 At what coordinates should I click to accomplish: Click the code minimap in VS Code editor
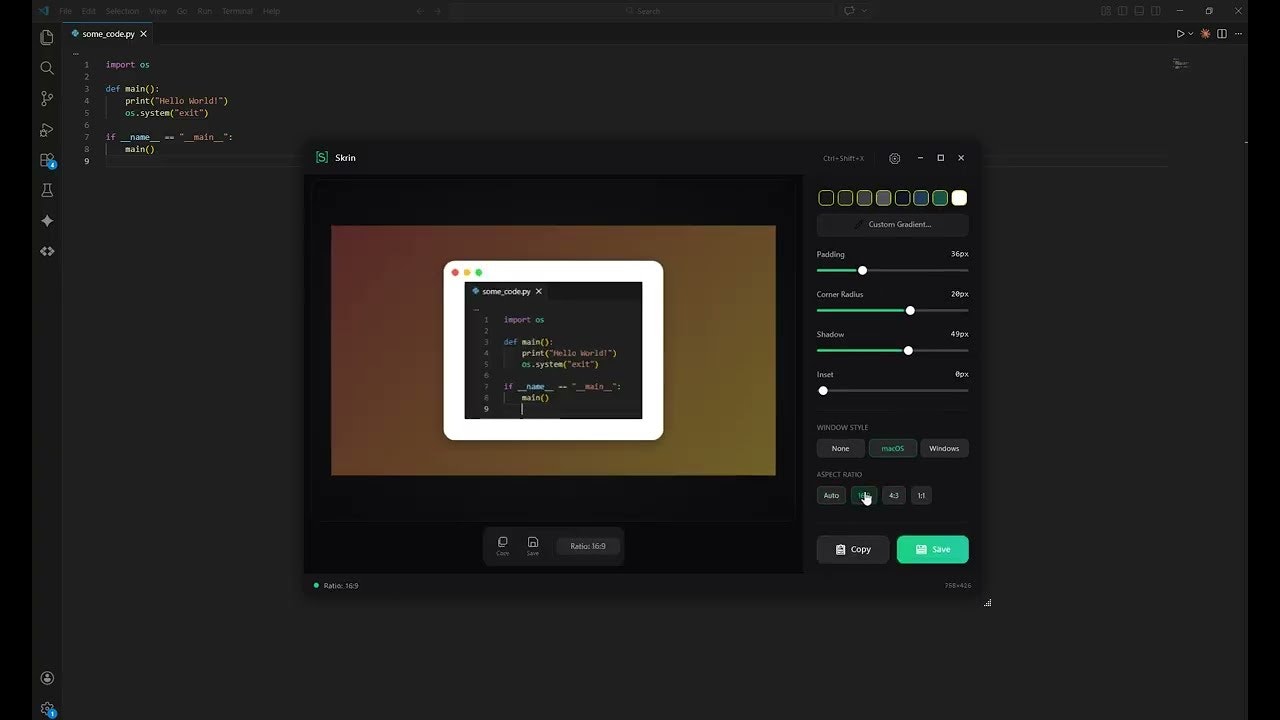coord(1181,64)
